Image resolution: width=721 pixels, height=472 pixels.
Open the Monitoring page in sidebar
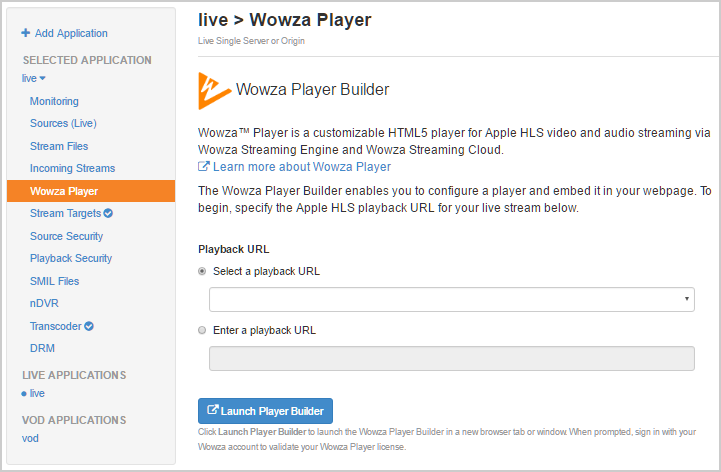54,101
